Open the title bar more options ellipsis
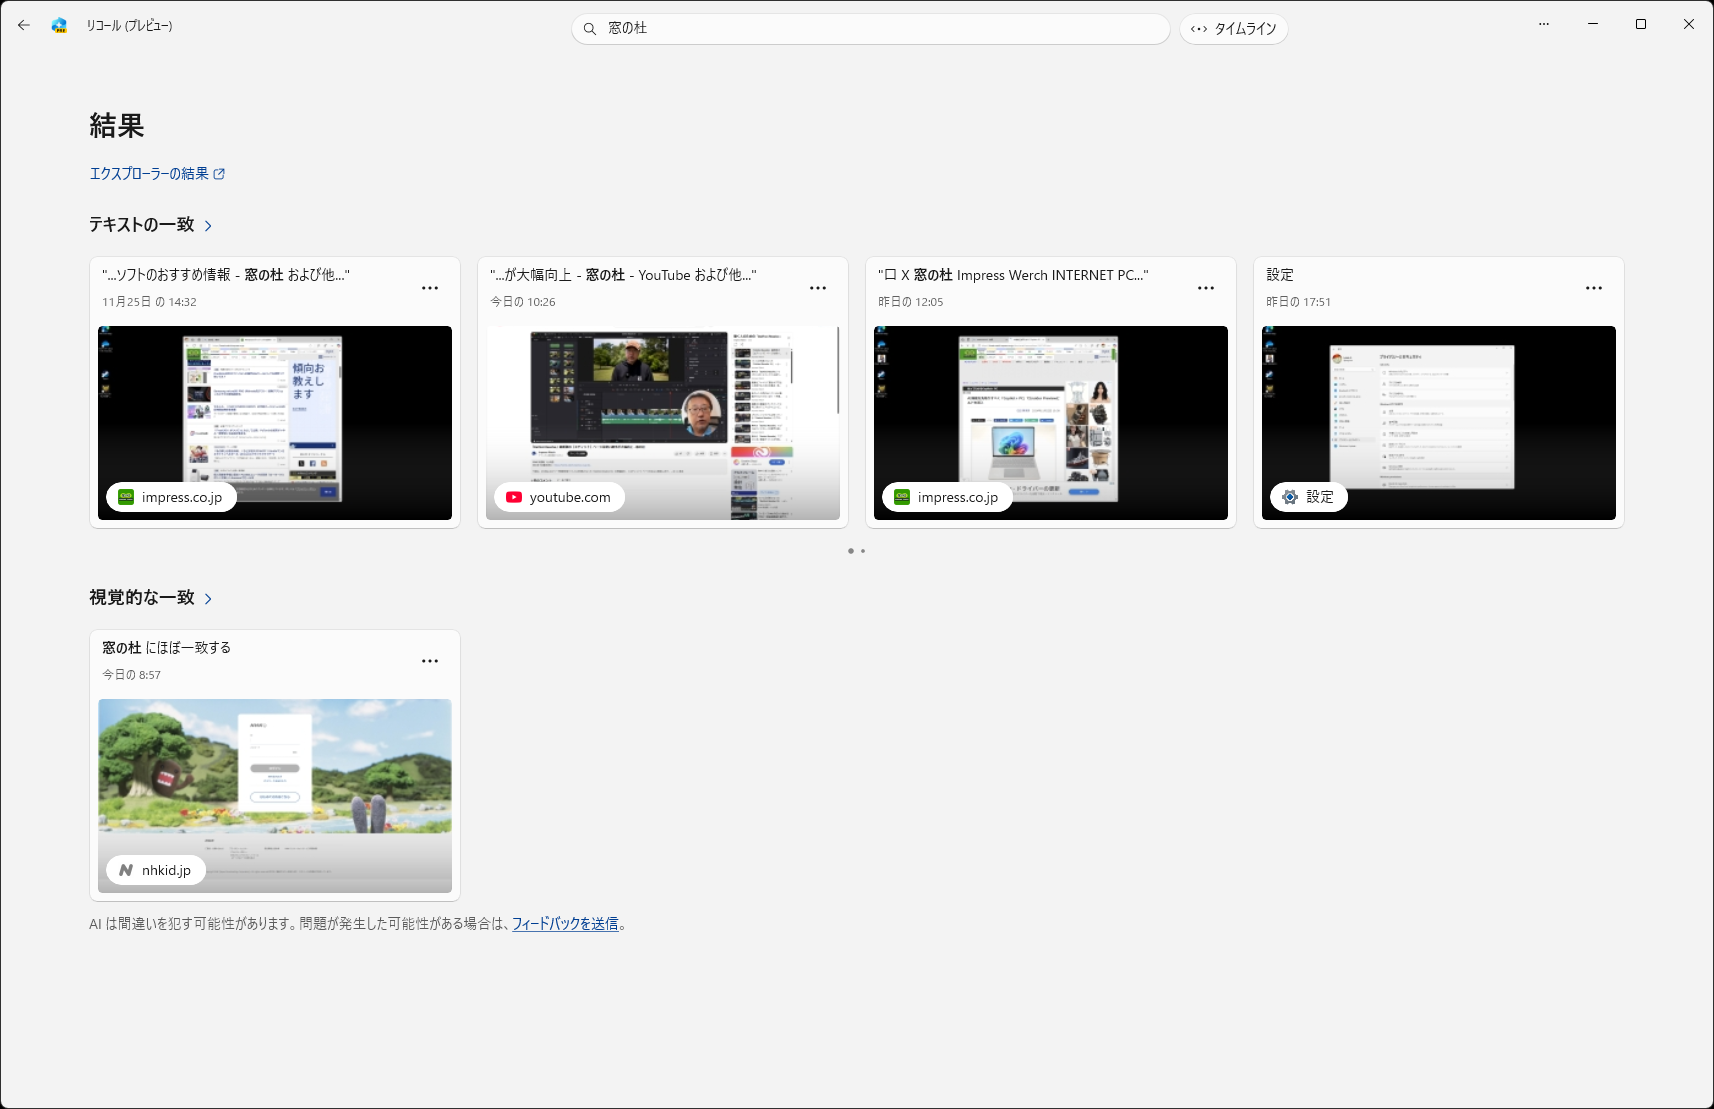Image resolution: width=1714 pixels, height=1109 pixels. click(1544, 24)
